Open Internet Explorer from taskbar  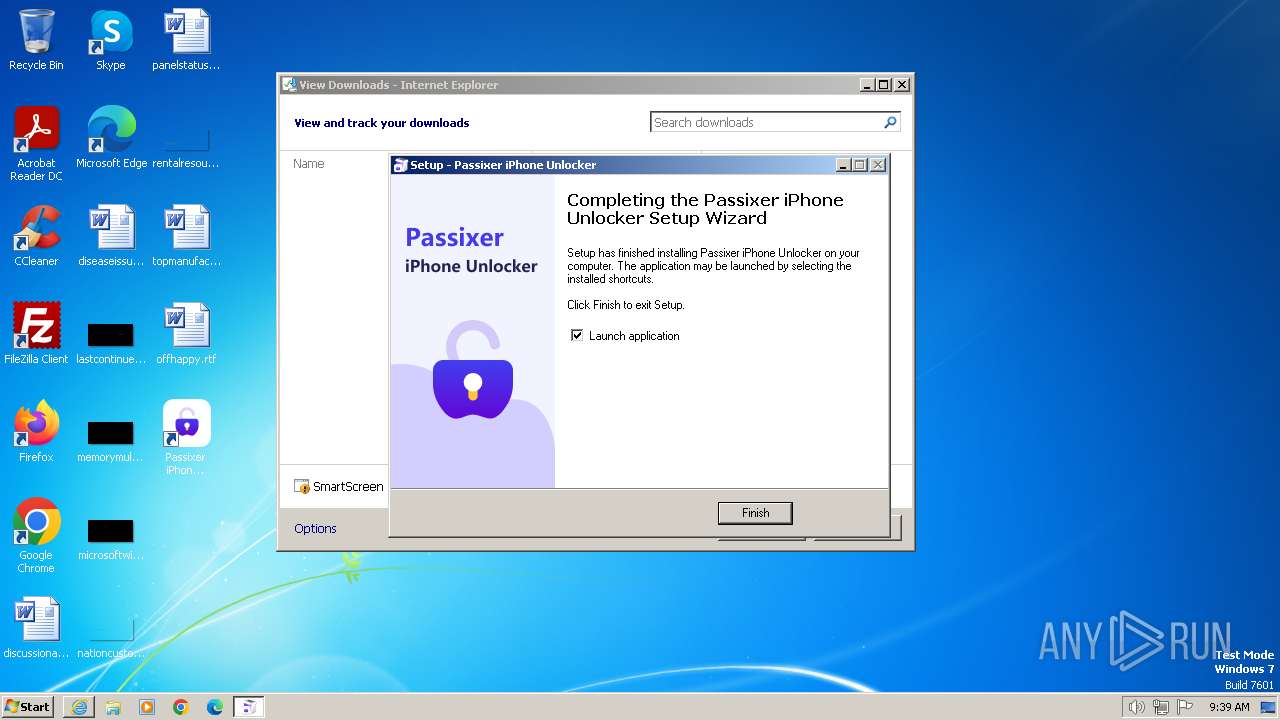coord(79,707)
